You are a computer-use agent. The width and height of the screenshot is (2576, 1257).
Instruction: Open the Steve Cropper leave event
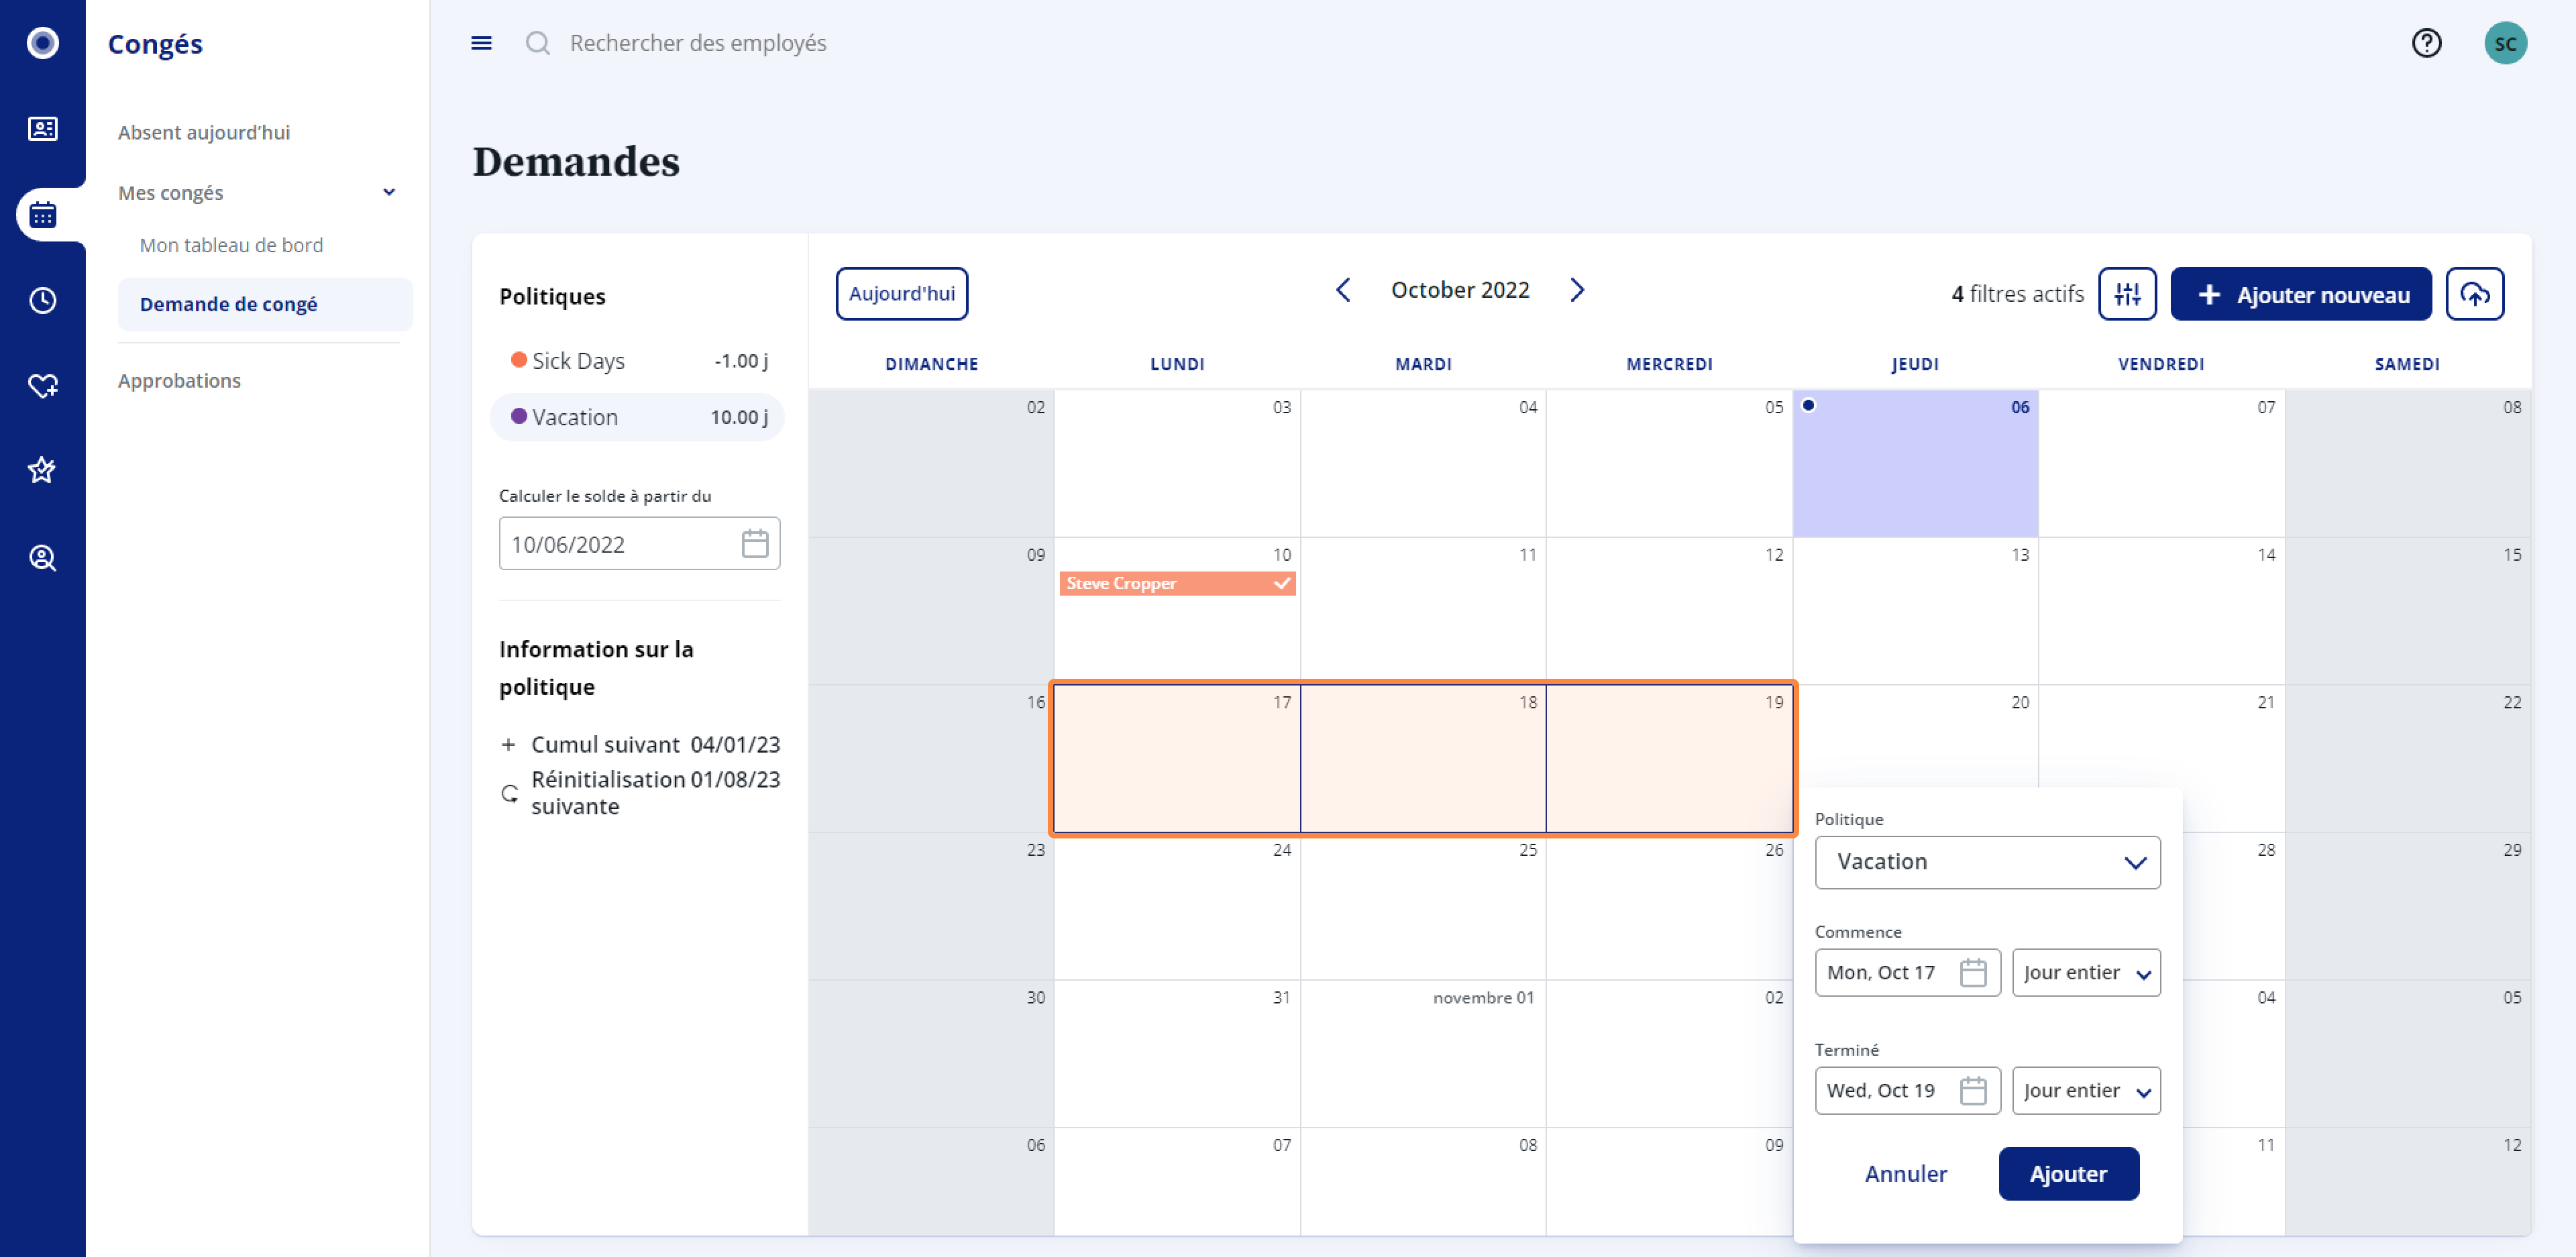(x=1177, y=583)
